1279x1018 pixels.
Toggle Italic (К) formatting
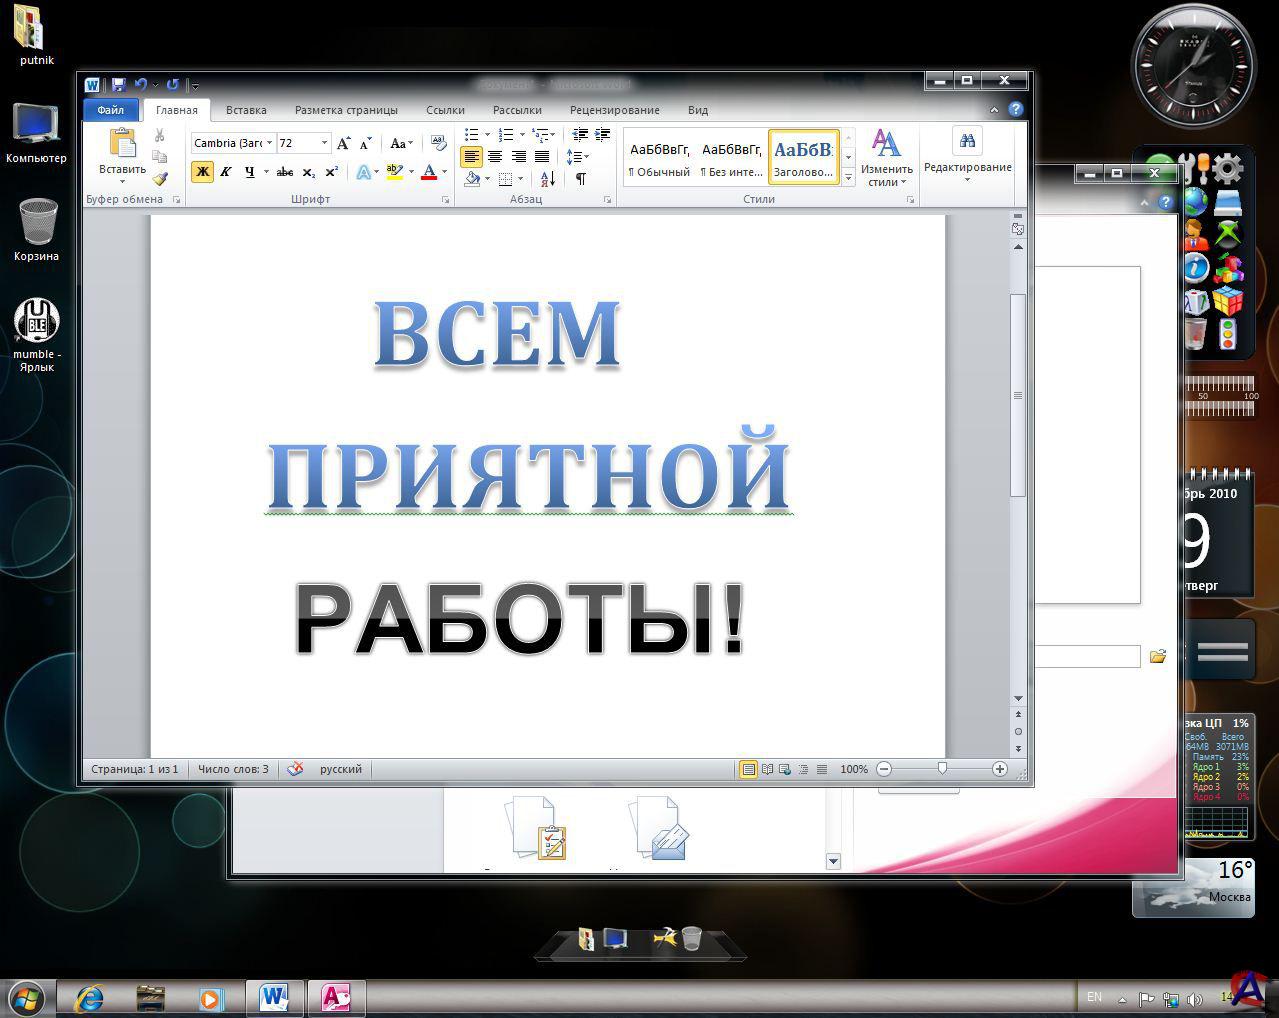[x=226, y=172]
